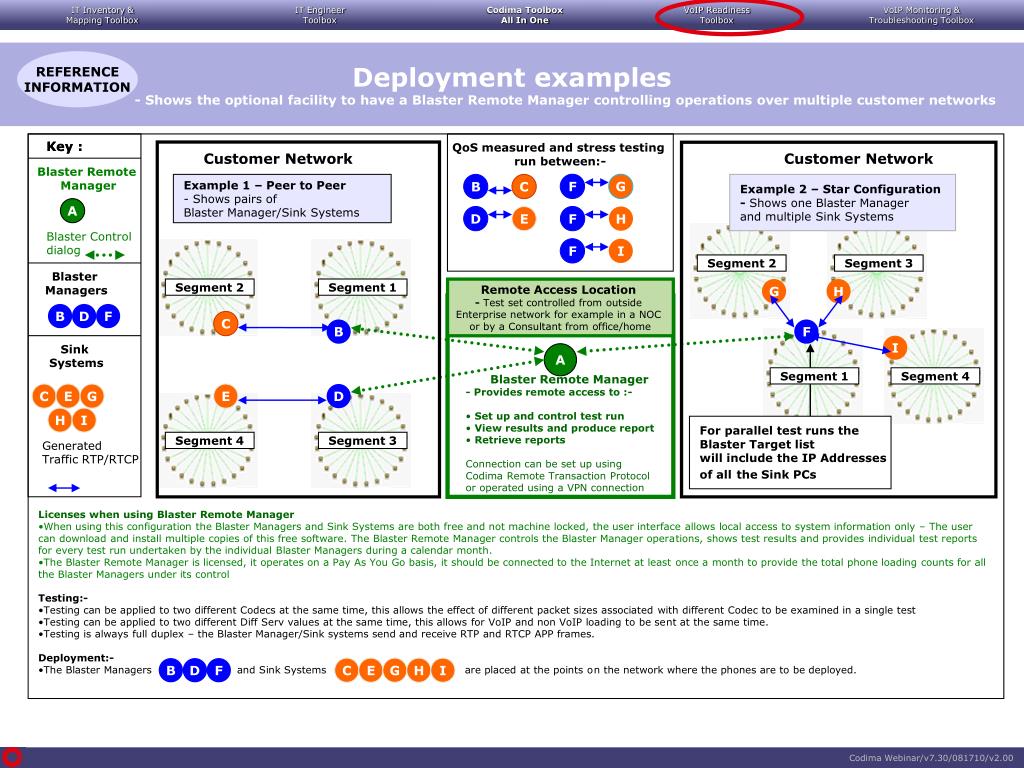This screenshot has height=768, width=1024.
Task: Click the orange C circle in the Deployment line
Action: pyautogui.click(x=347, y=671)
